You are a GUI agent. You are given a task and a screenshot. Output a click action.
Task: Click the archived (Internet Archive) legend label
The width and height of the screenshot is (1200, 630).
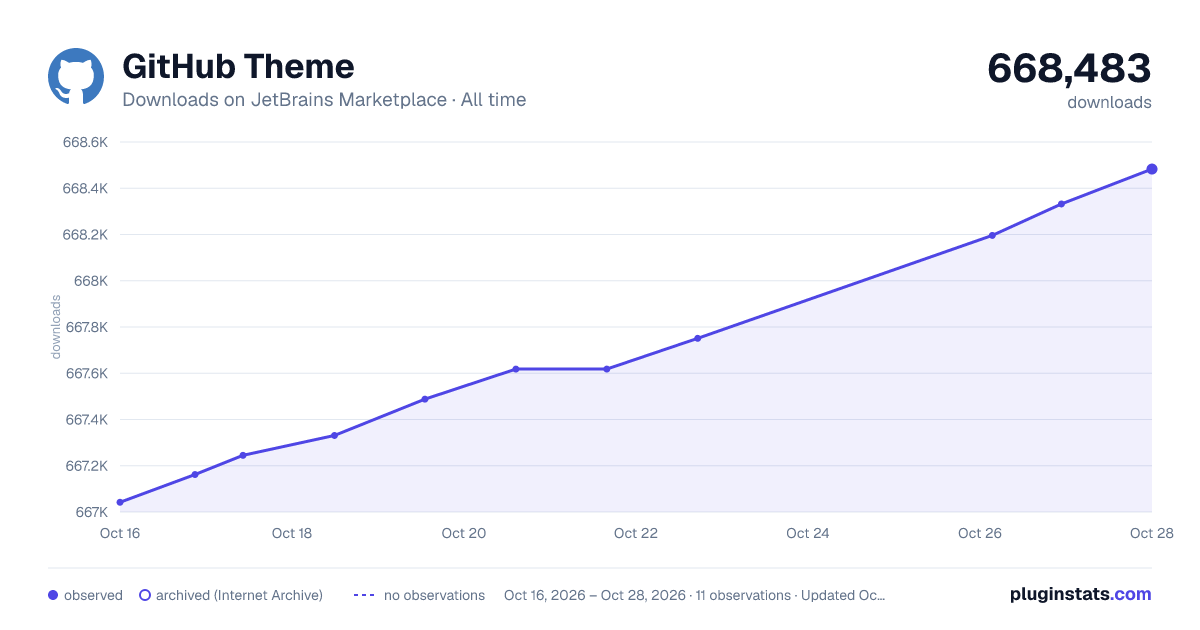[x=239, y=595]
